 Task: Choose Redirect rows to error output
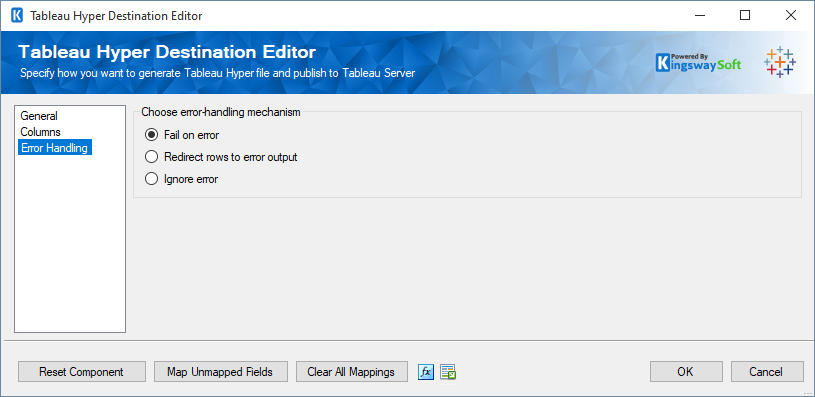coord(221,157)
